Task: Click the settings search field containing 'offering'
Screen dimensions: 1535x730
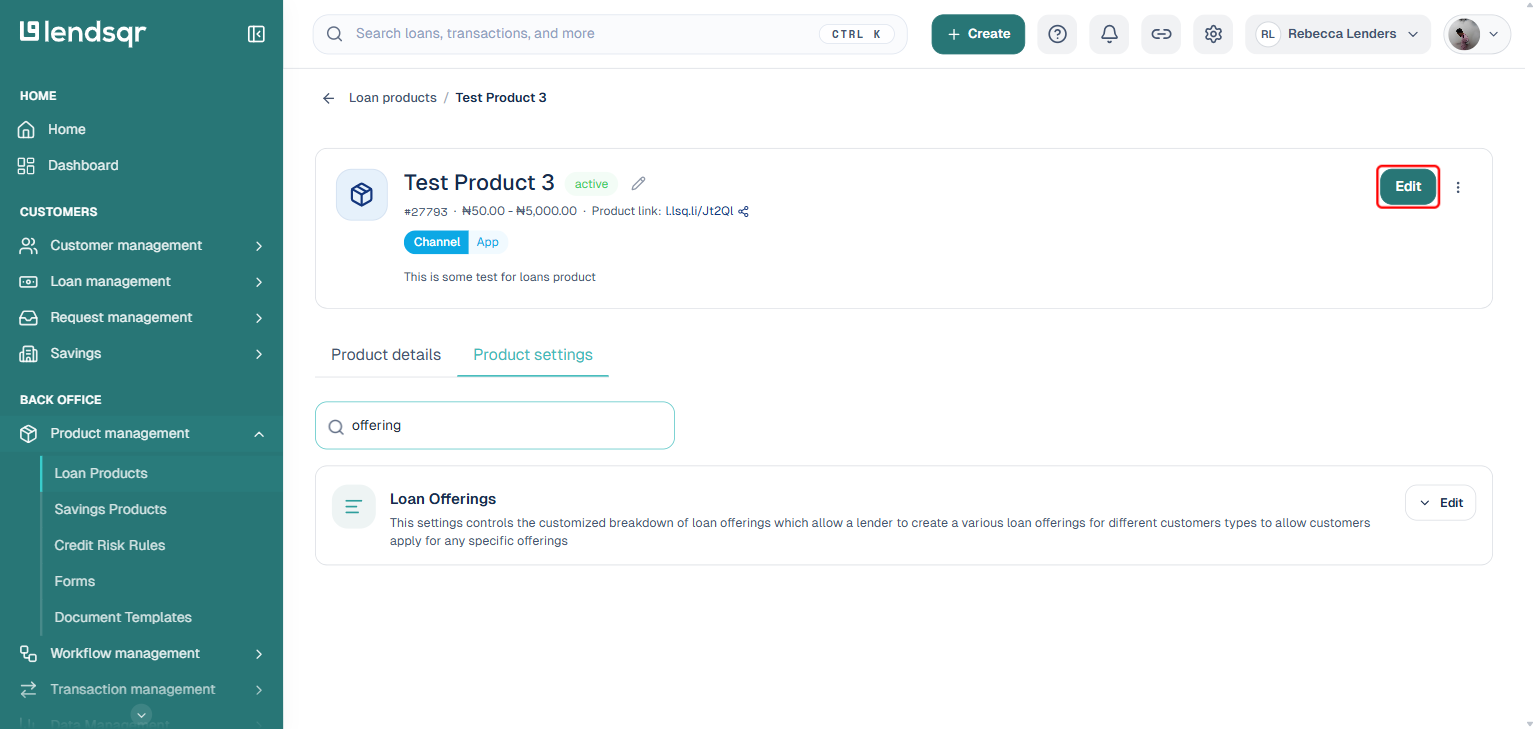Action: pos(495,426)
